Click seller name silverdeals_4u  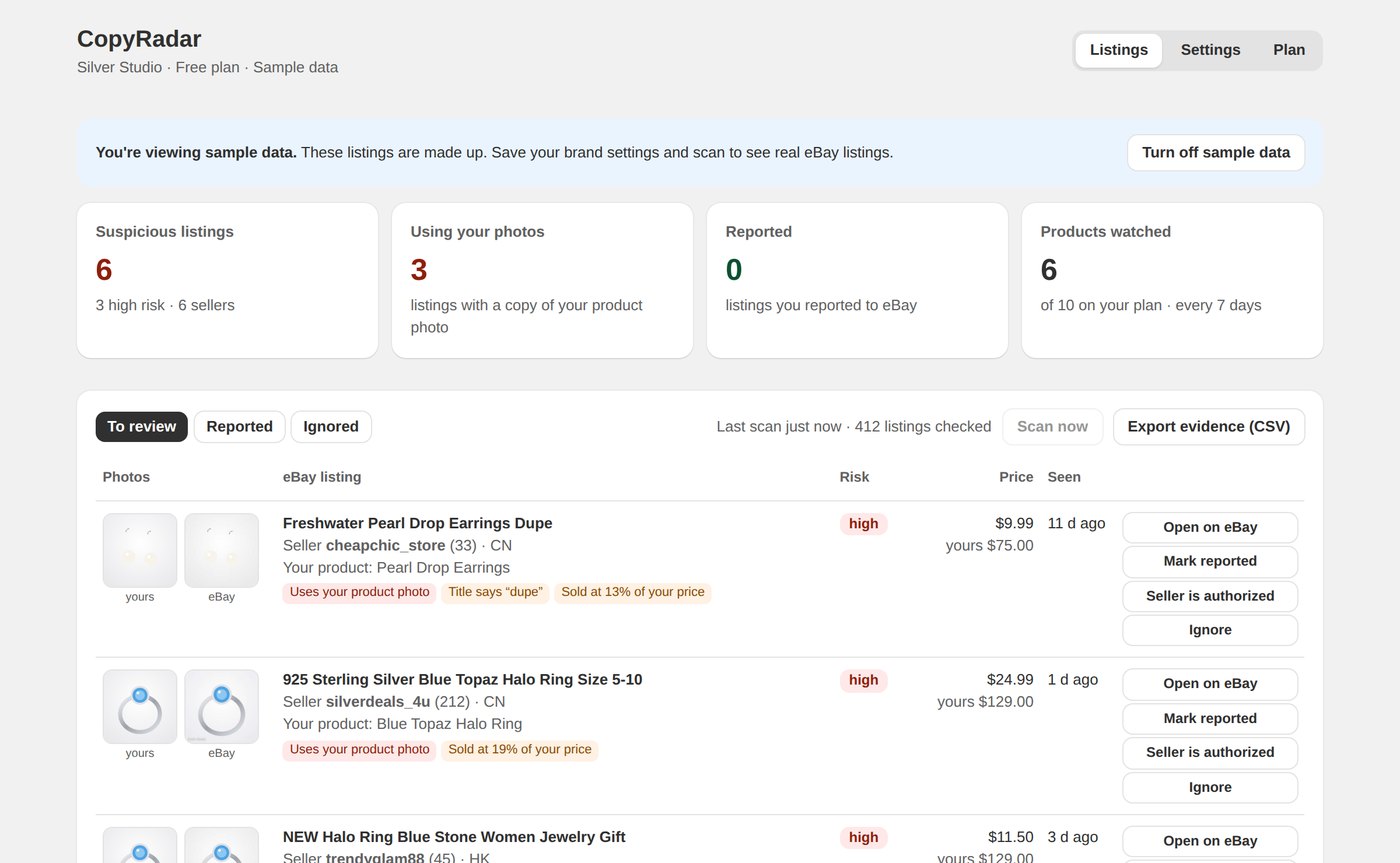pyautogui.click(x=378, y=702)
